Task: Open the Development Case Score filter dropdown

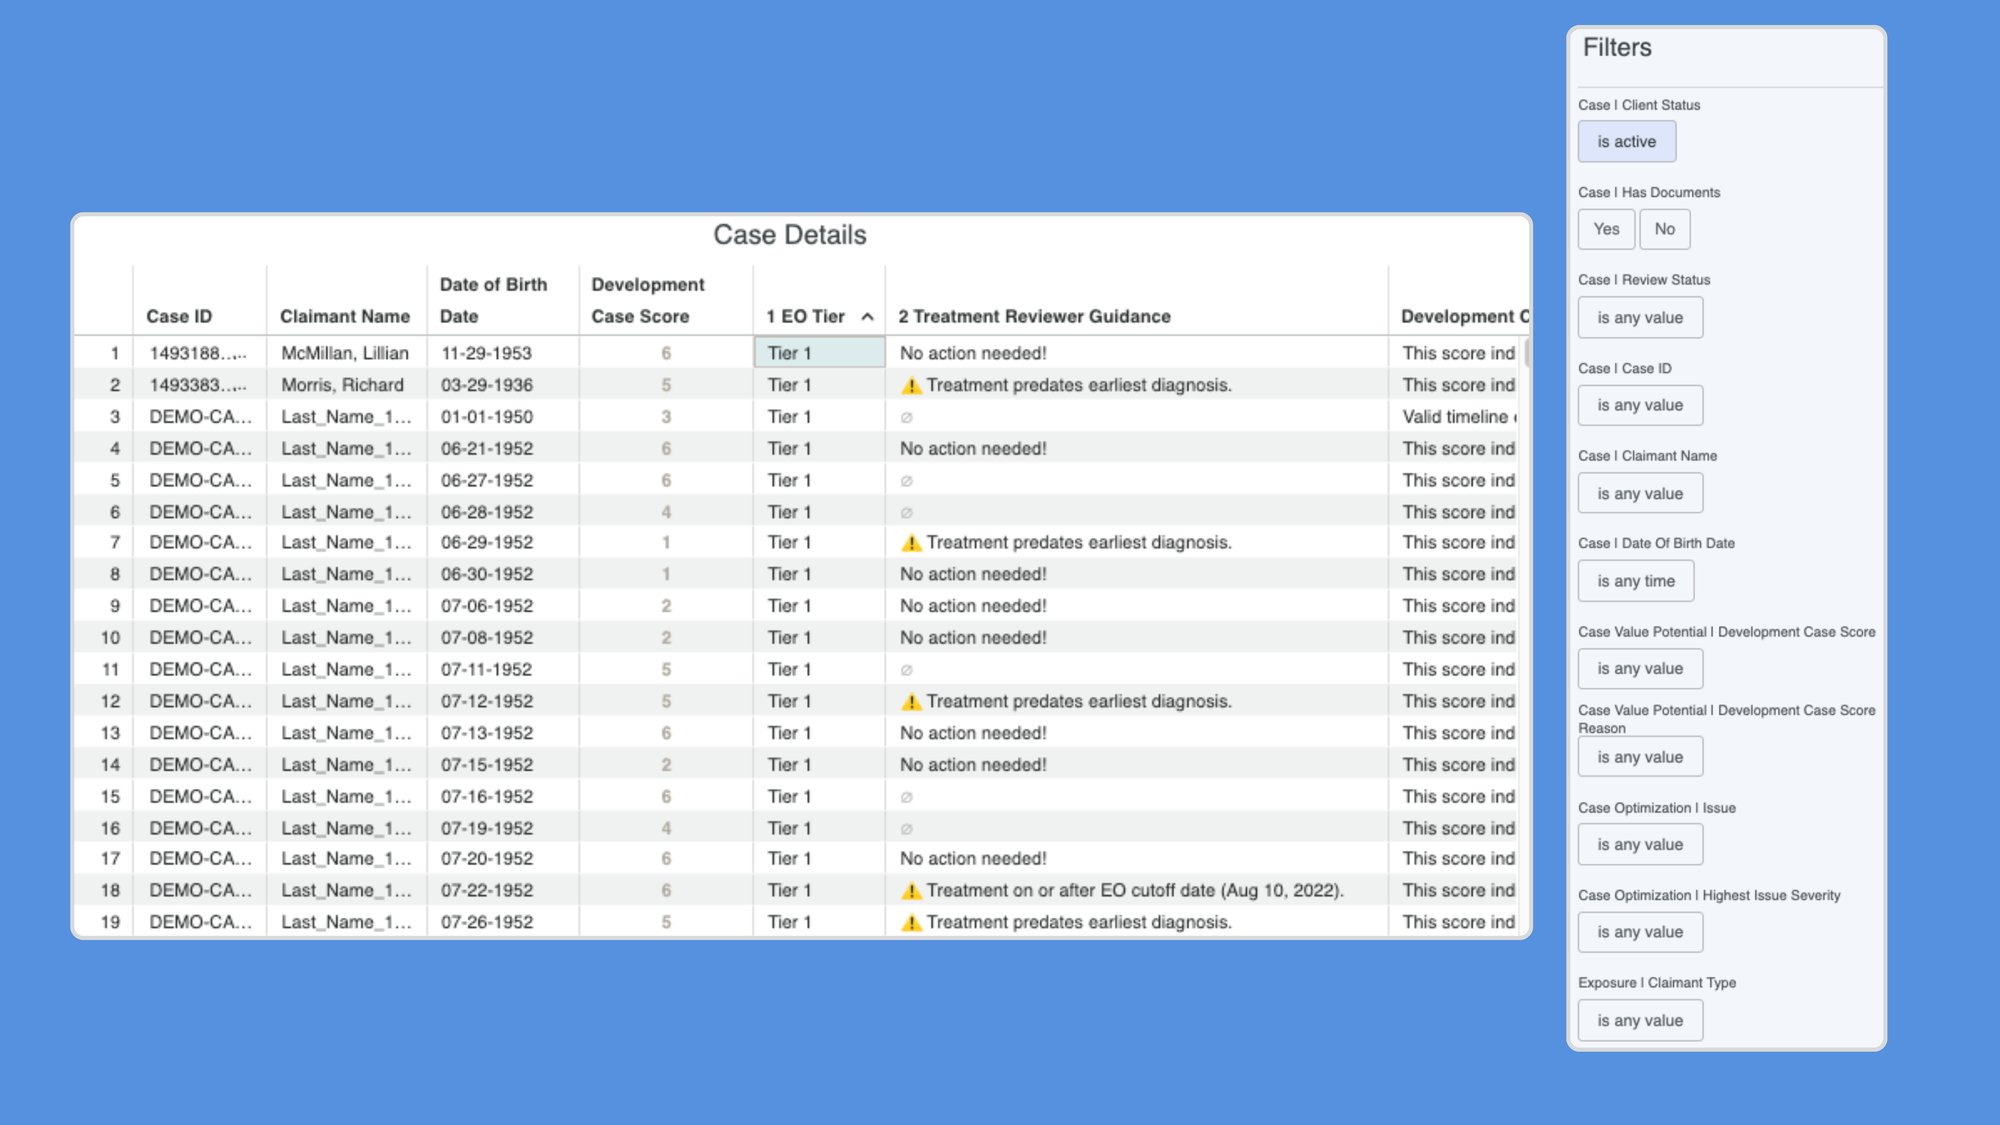Action: [x=1640, y=669]
